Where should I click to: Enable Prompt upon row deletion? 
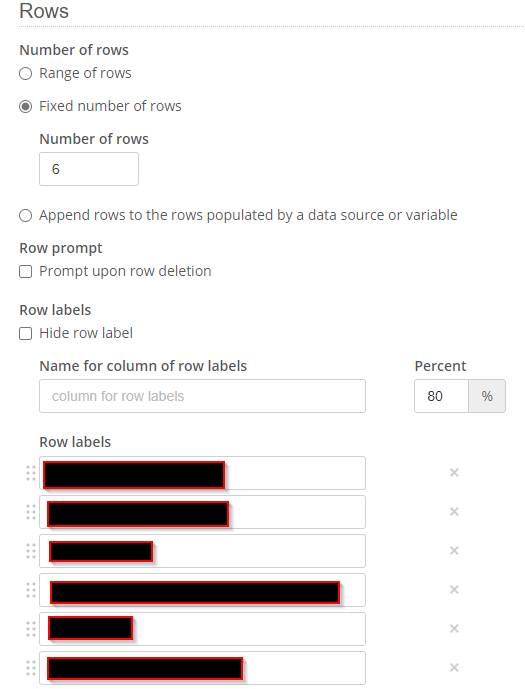(x=25, y=272)
